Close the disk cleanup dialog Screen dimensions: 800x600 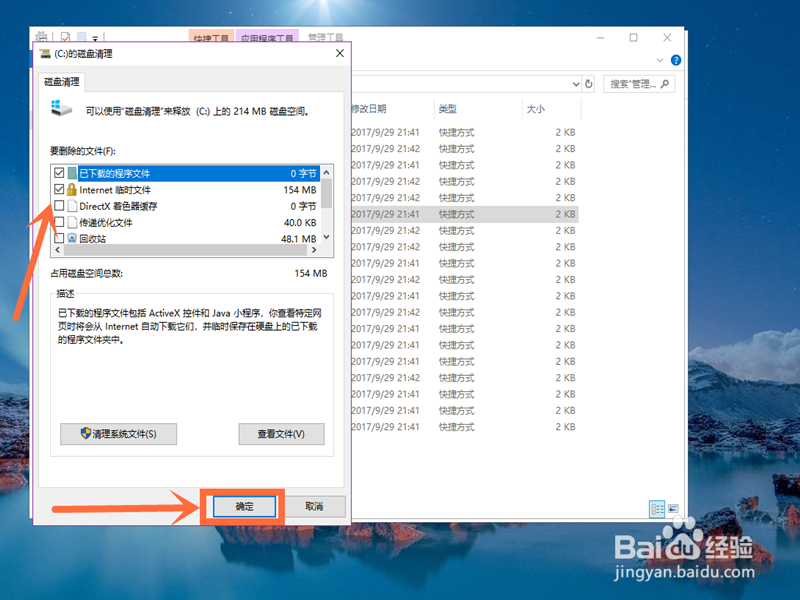coord(340,53)
